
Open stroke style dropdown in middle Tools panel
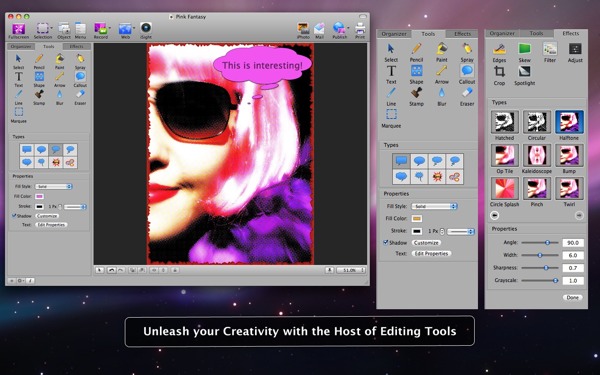click(461, 232)
